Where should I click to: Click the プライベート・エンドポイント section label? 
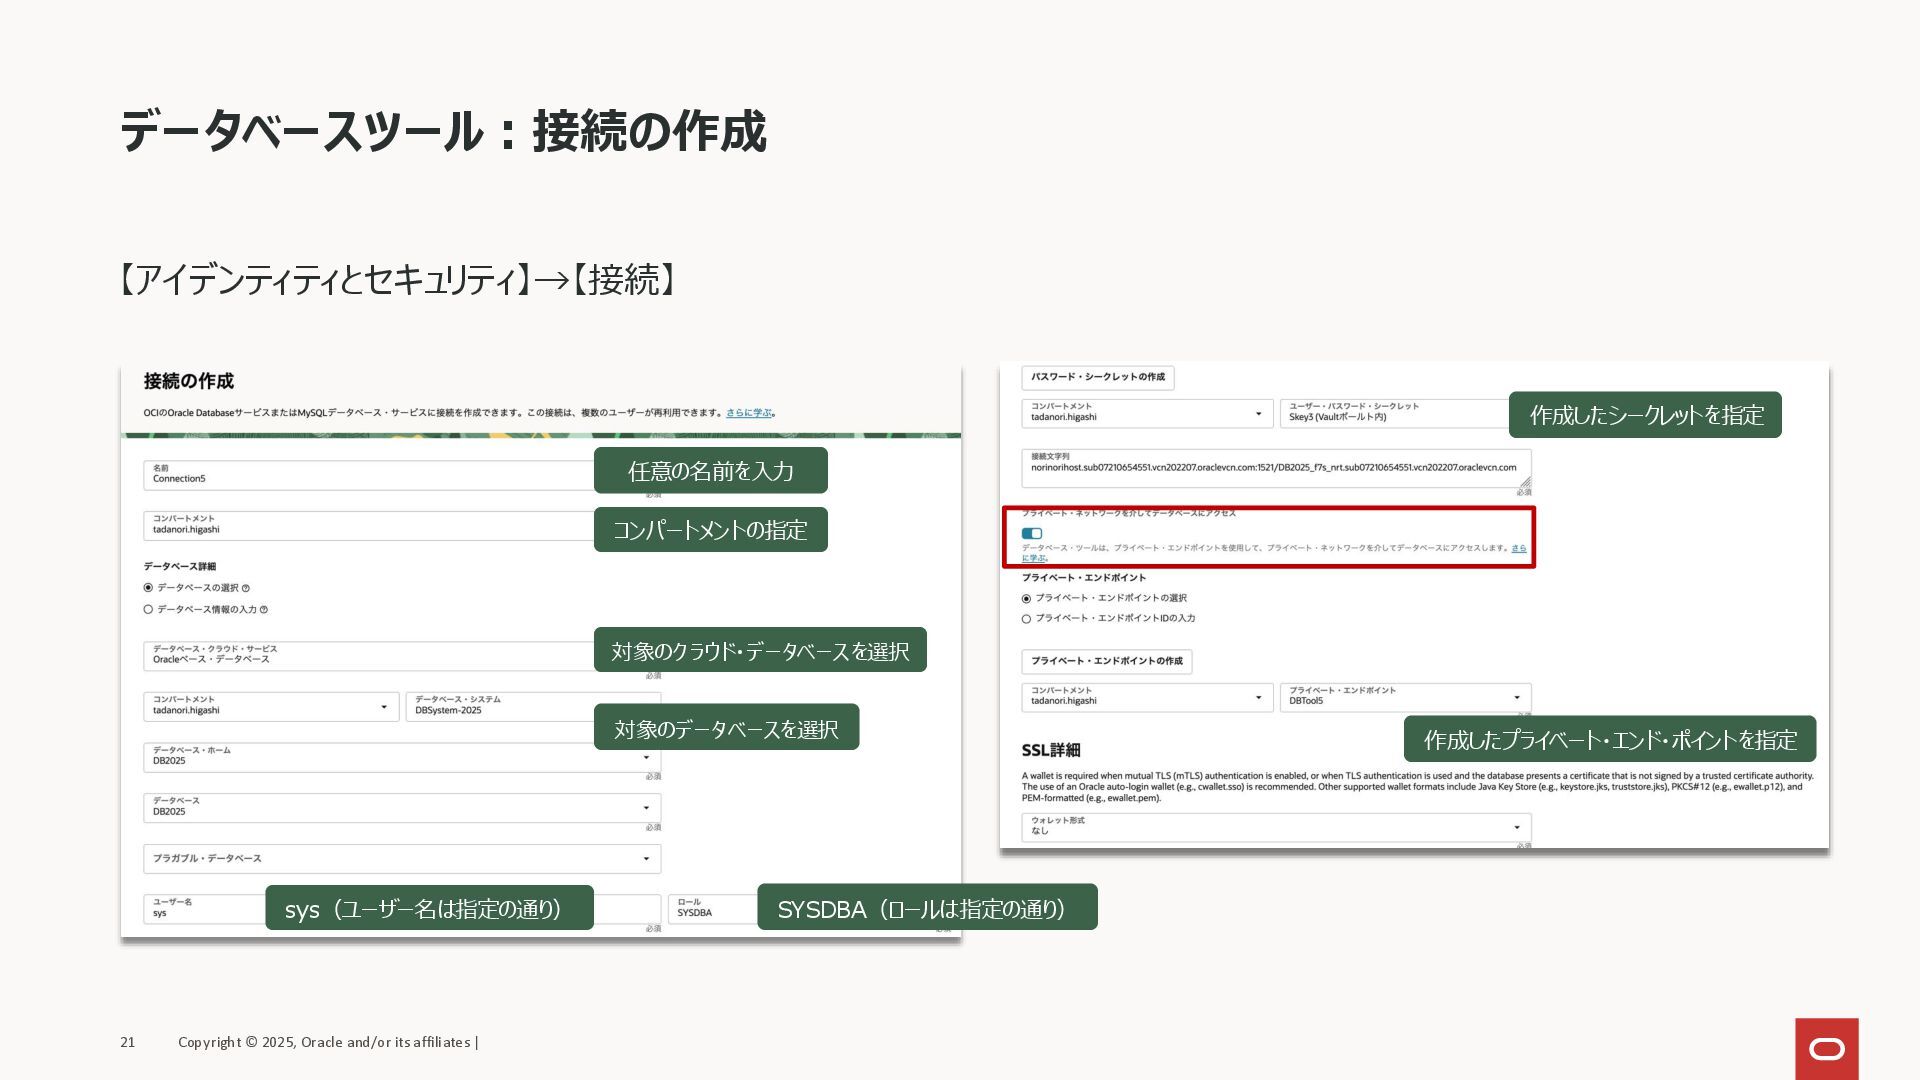[1083, 578]
